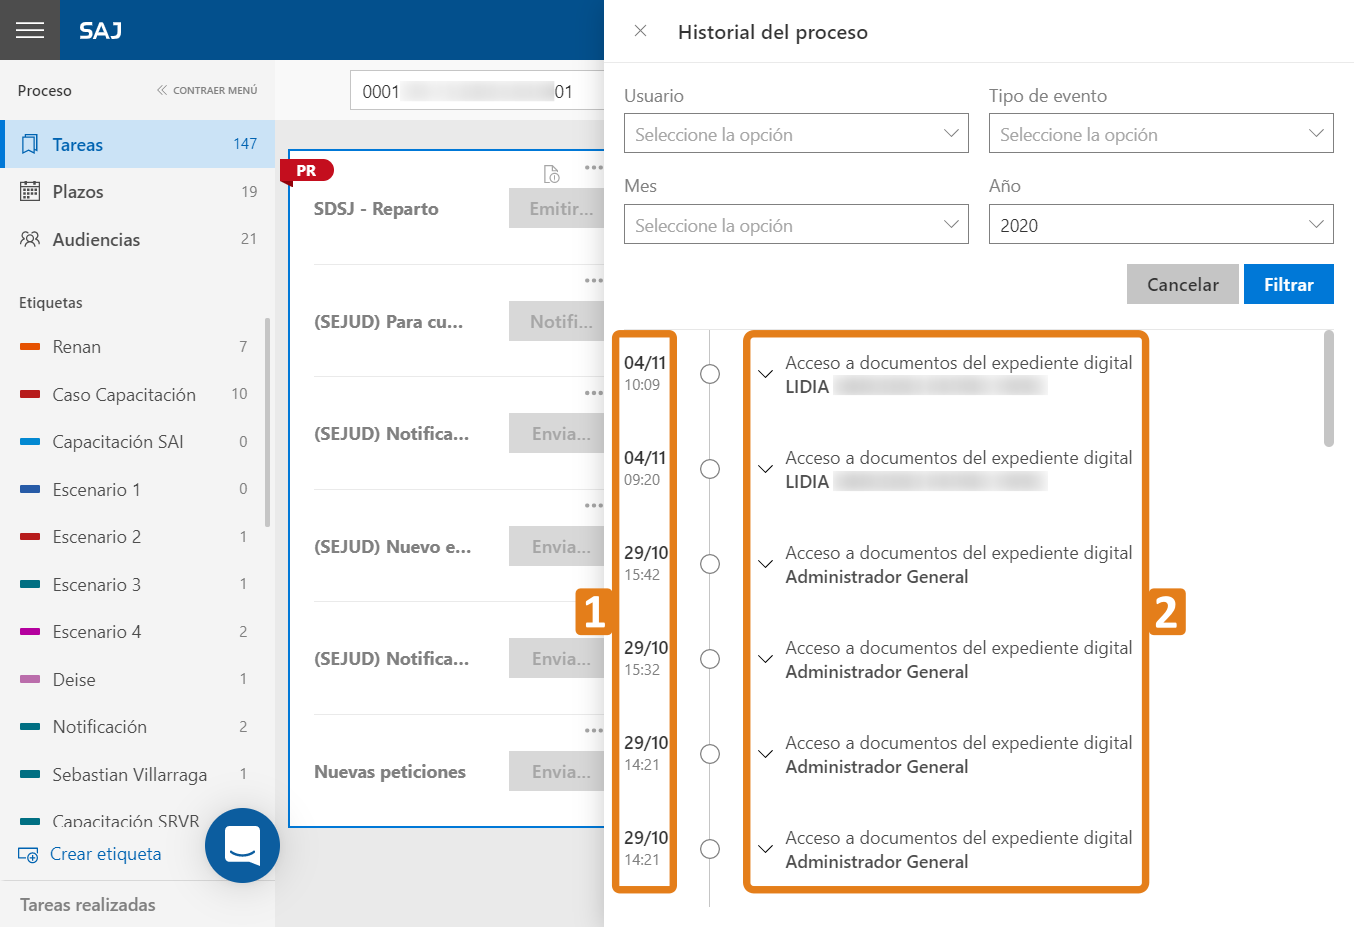
Task: Click the Notifi... button for (SEJUD) Para cu...
Action: [x=556, y=321]
